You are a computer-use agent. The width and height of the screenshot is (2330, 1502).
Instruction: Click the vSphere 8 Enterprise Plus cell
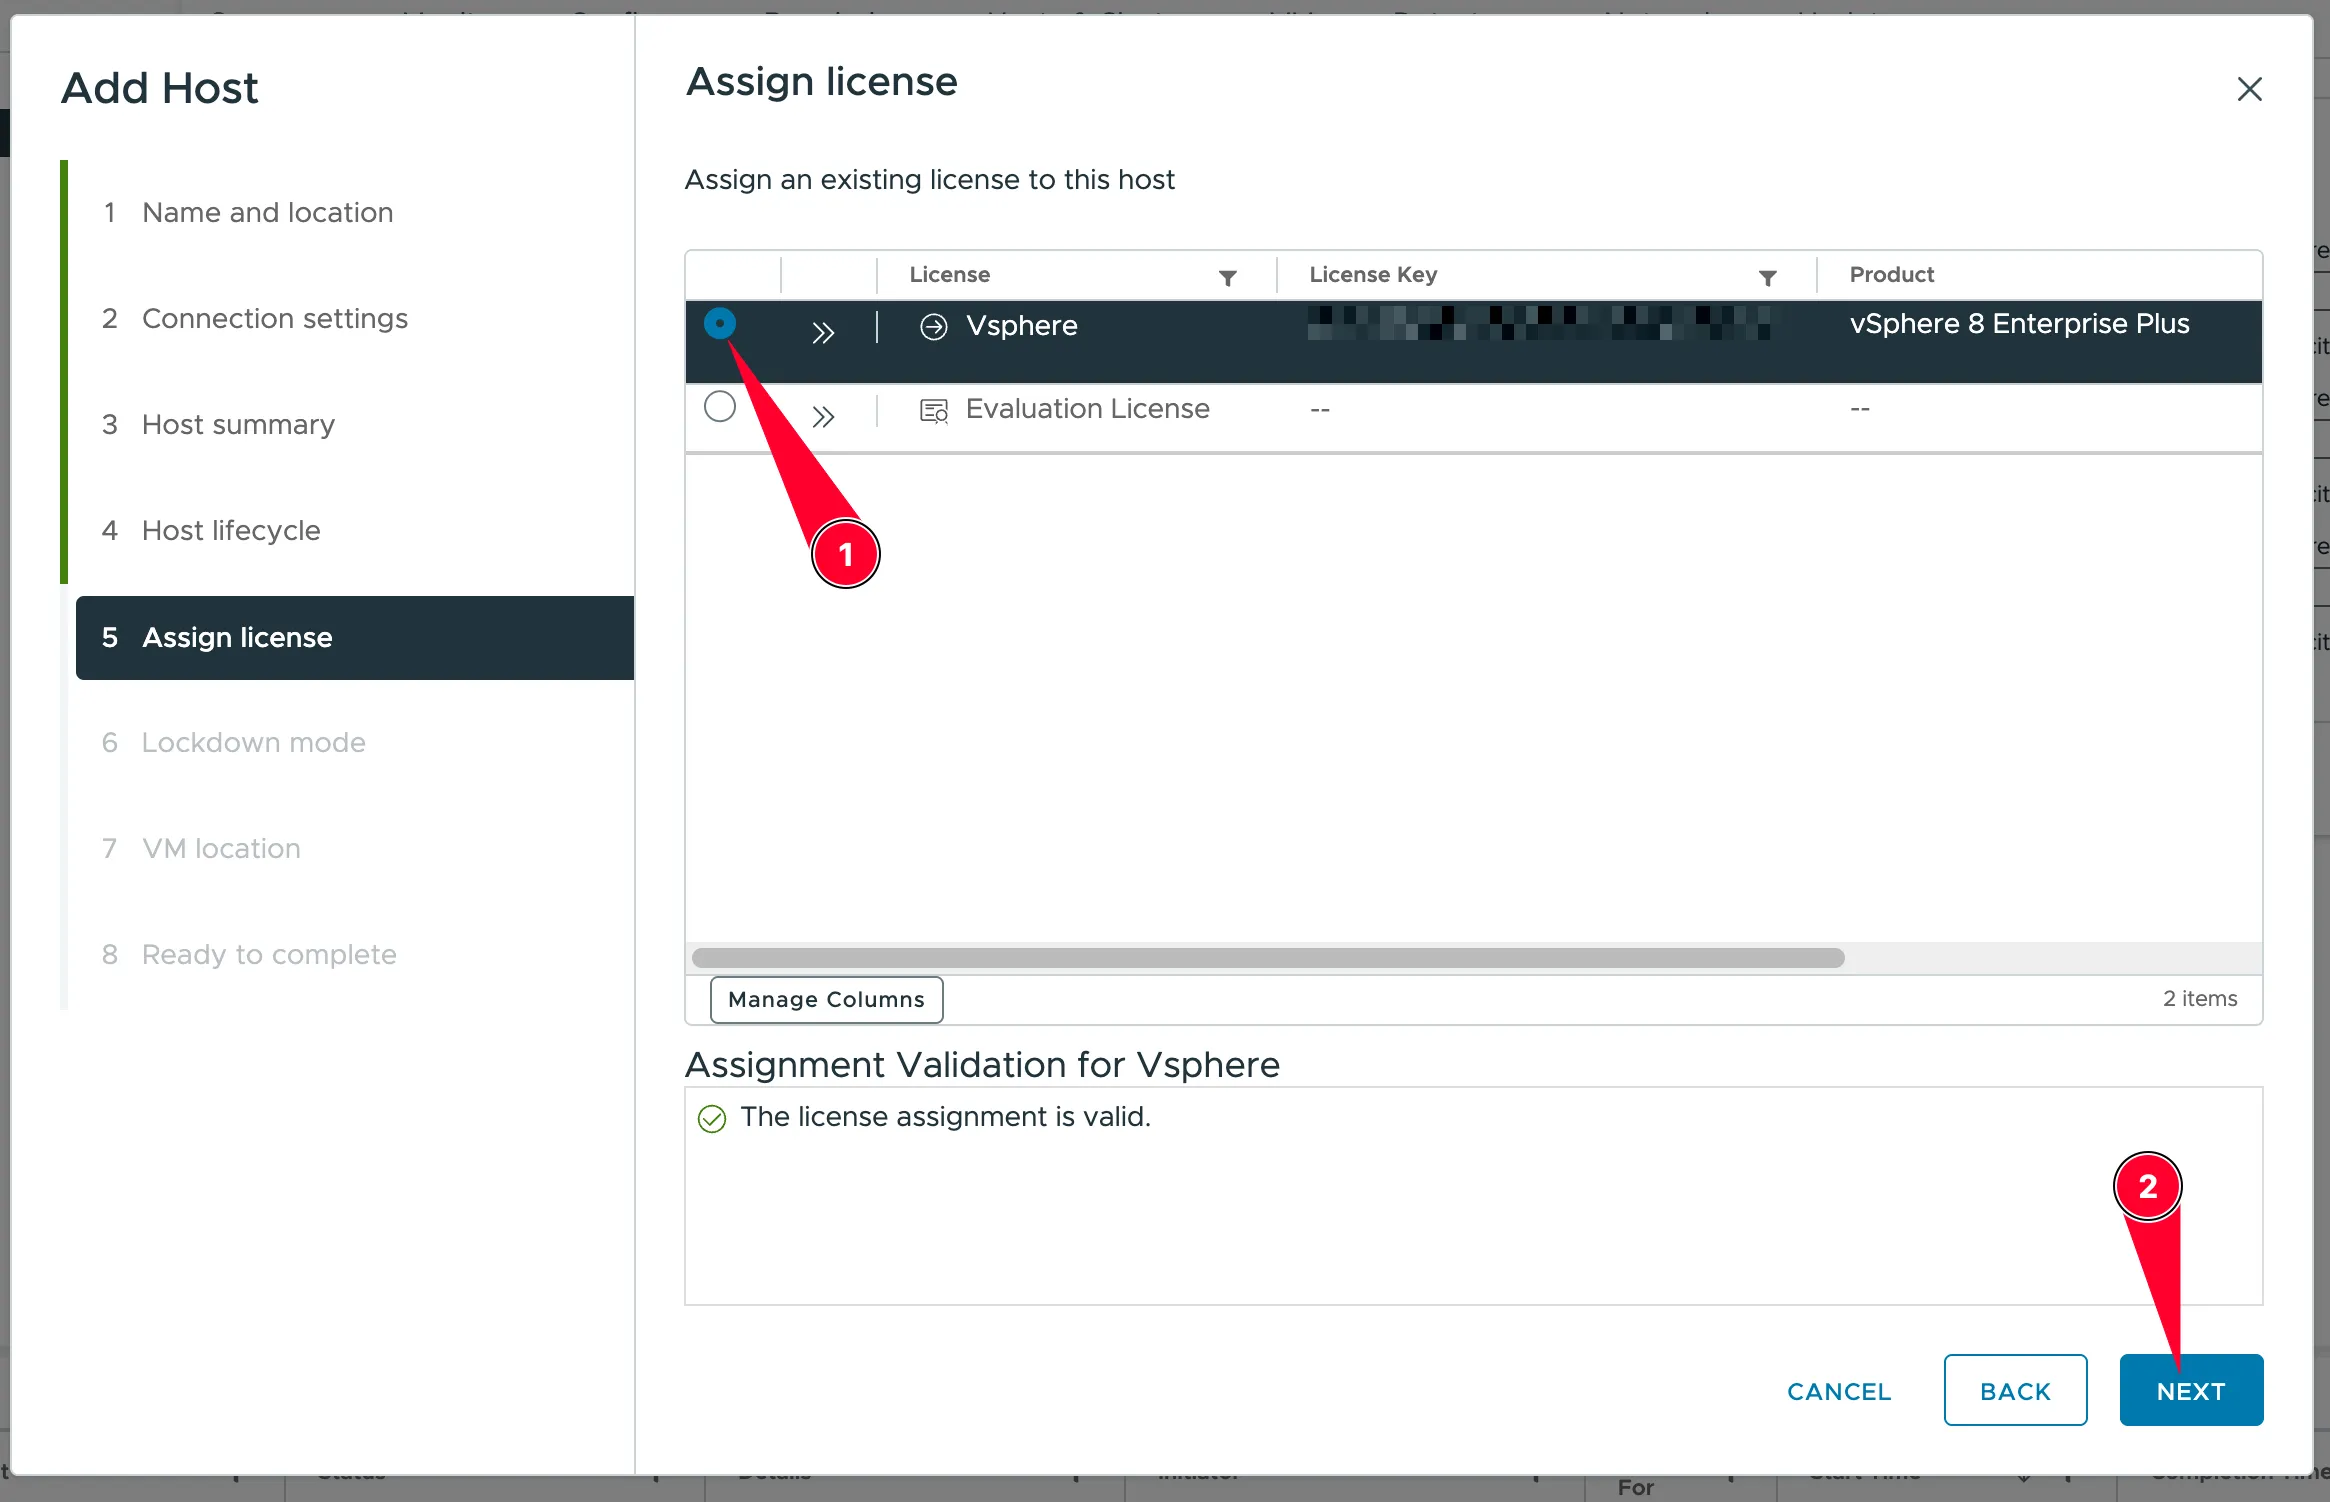pos(2019,324)
